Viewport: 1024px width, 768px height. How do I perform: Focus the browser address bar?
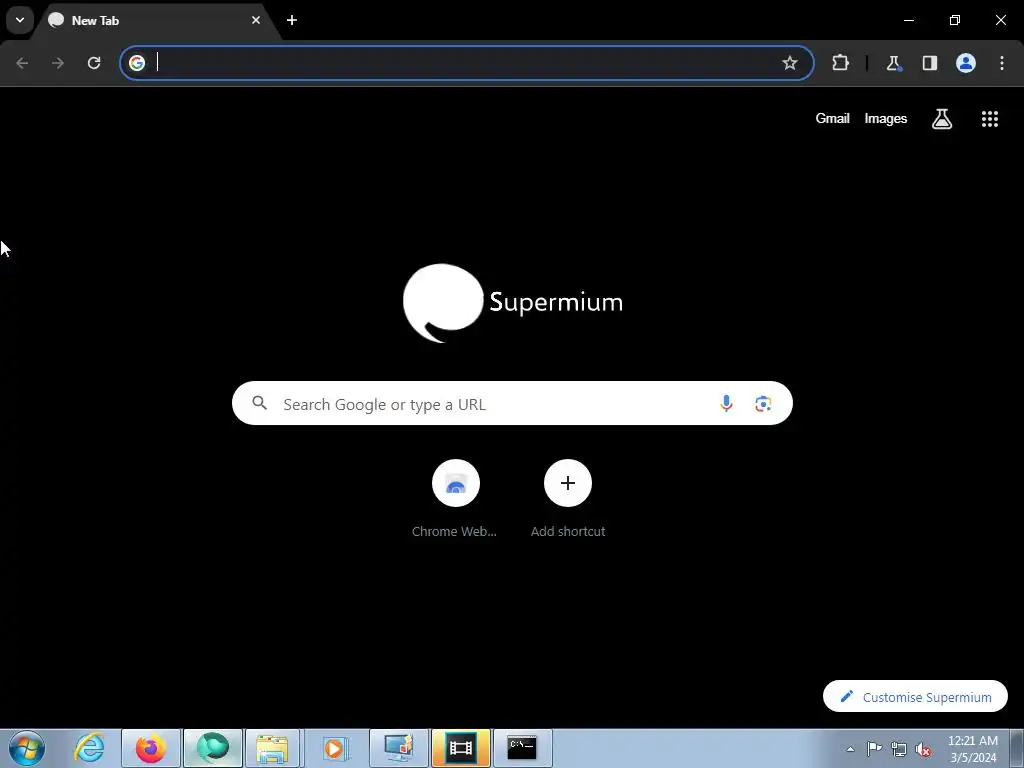(466, 63)
